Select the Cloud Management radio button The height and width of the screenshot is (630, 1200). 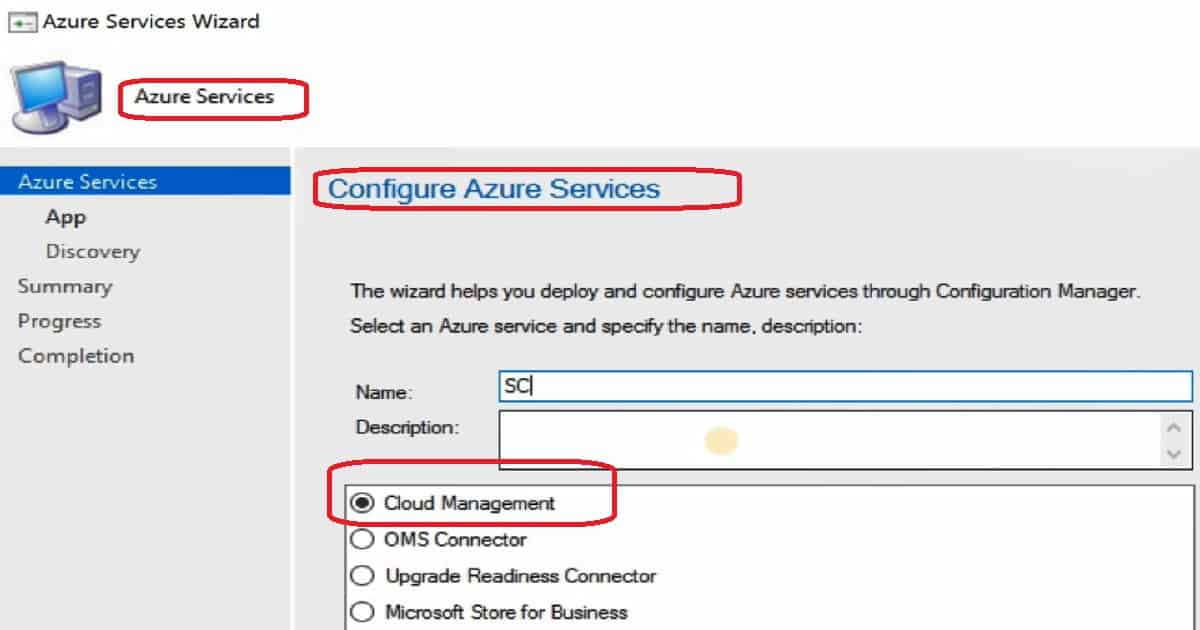coord(364,503)
